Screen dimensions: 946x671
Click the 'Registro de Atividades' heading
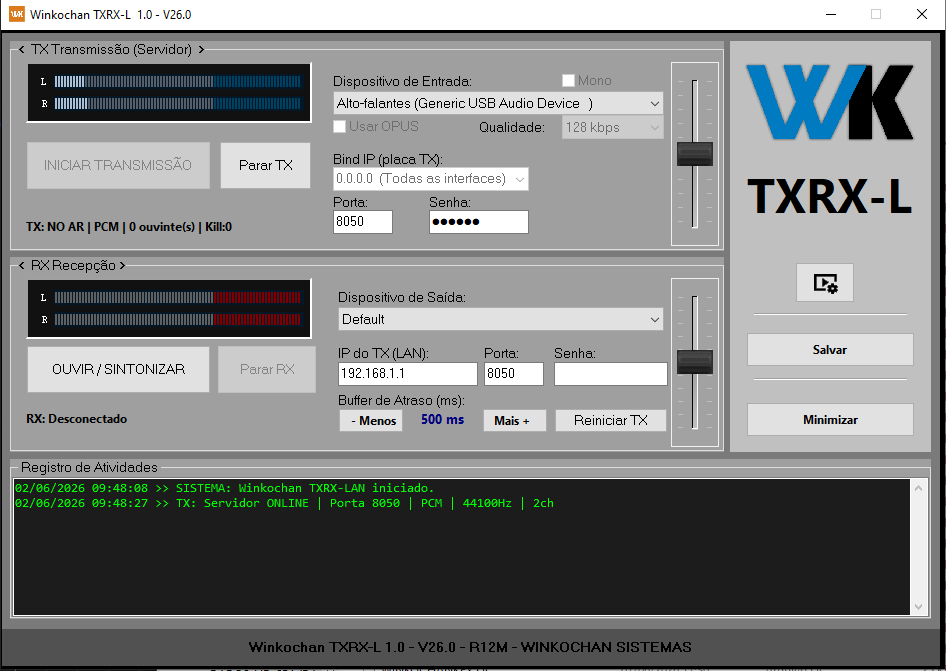pos(89,467)
